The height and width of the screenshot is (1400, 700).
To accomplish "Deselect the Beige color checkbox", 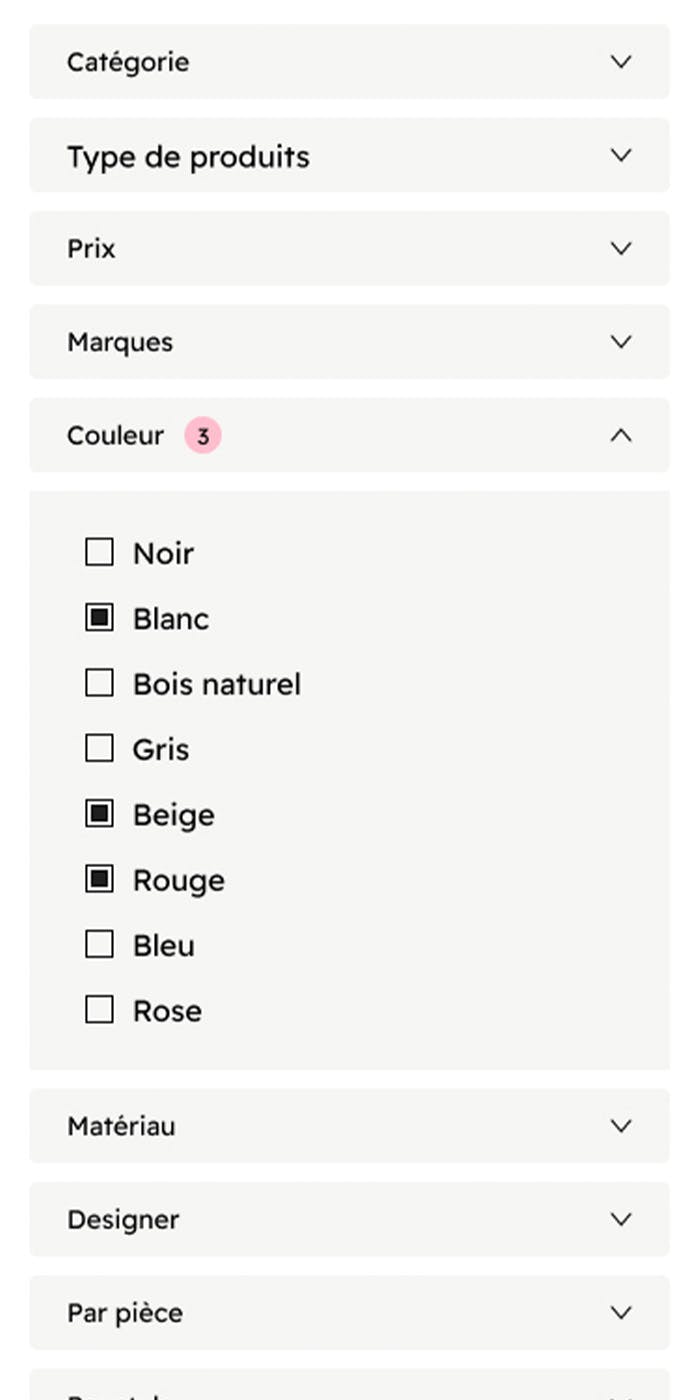I will [99, 814].
